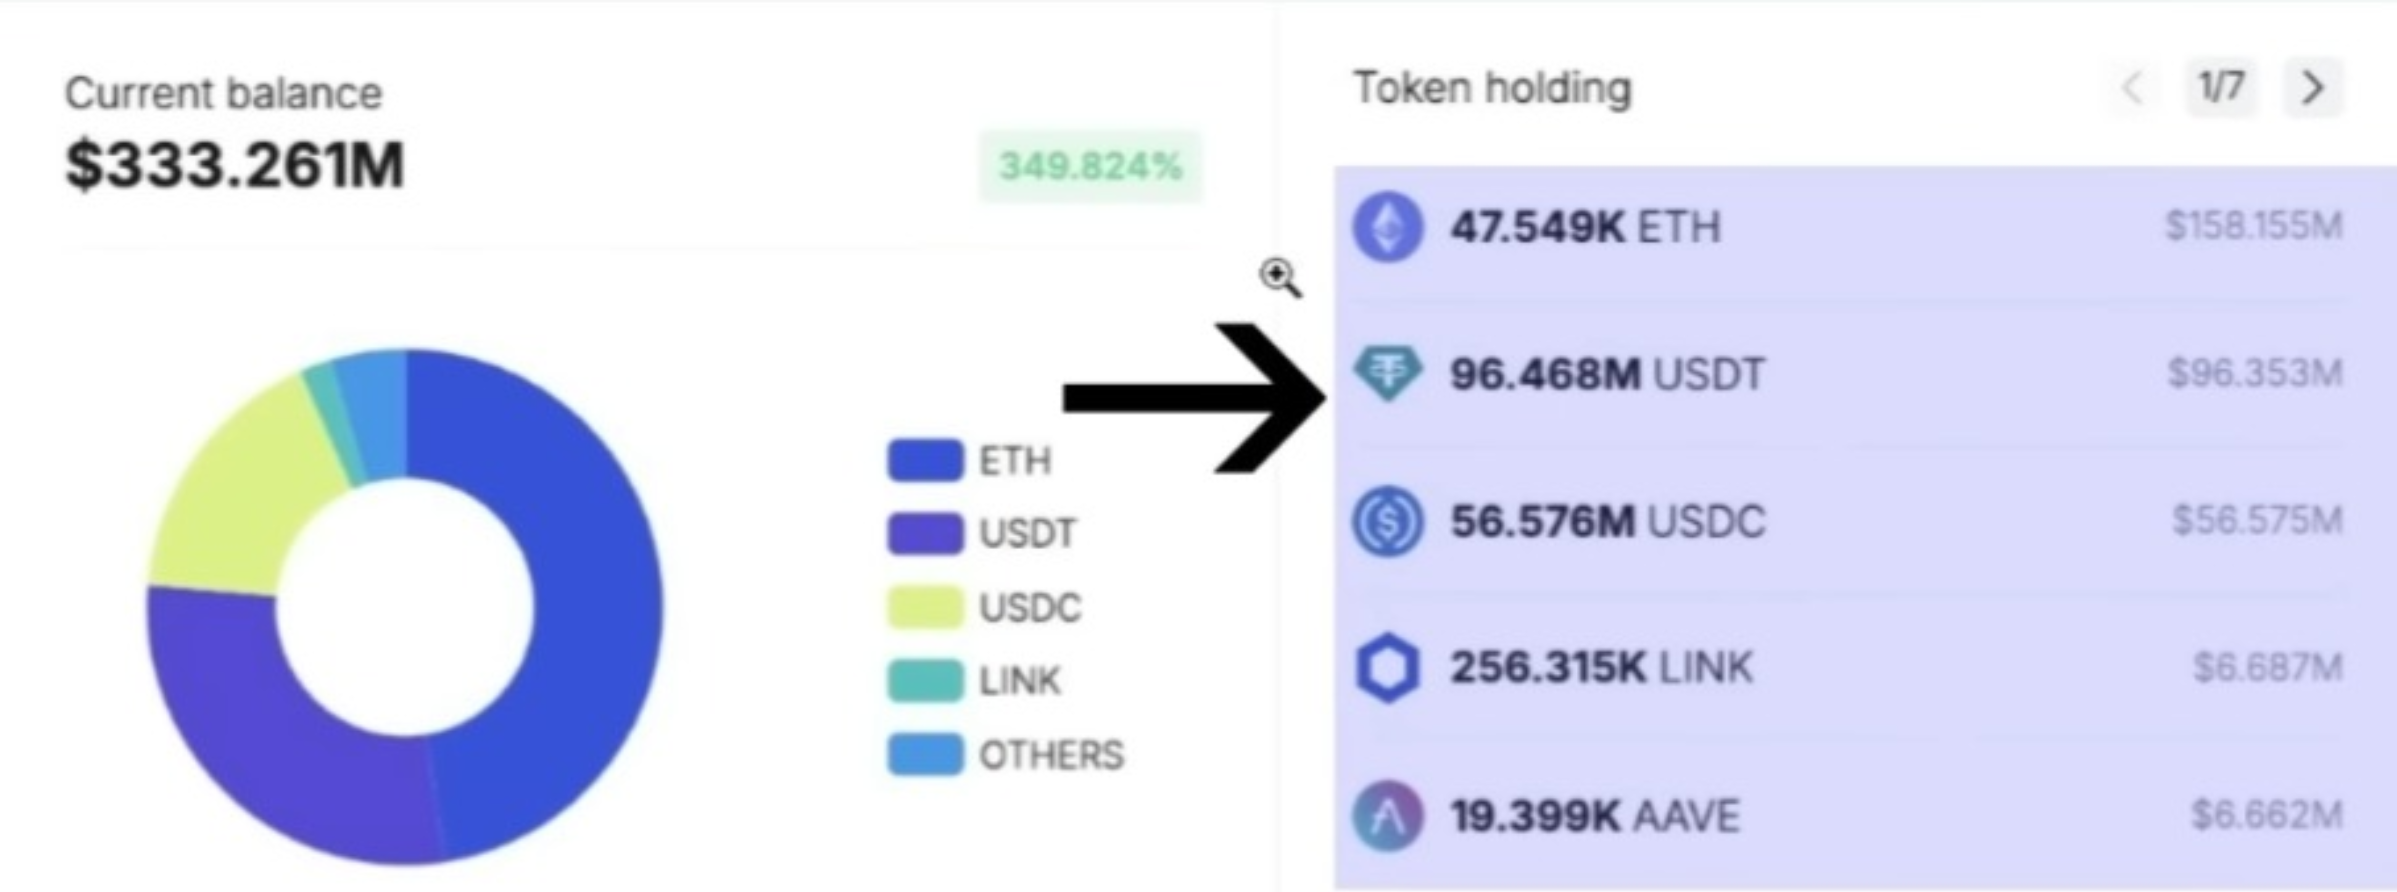
Task: Click the Tether USDT token icon
Action: [x=1387, y=373]
